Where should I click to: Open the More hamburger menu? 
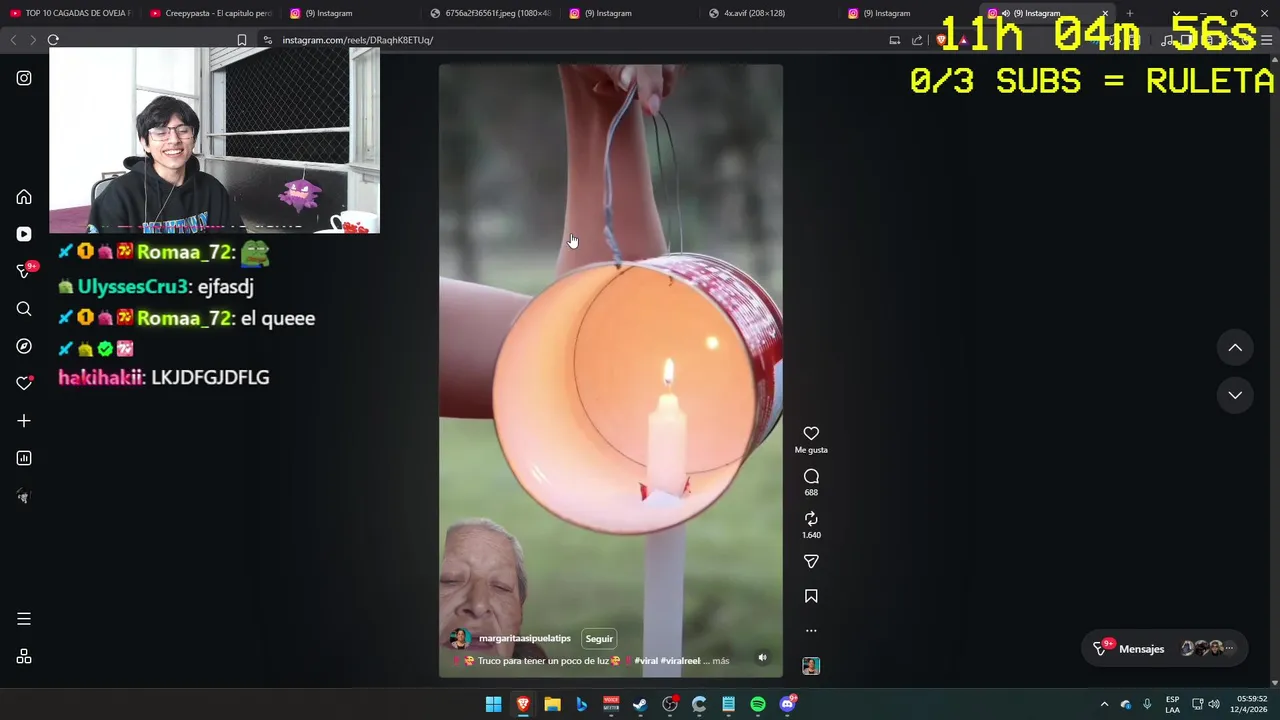point(24,619)
